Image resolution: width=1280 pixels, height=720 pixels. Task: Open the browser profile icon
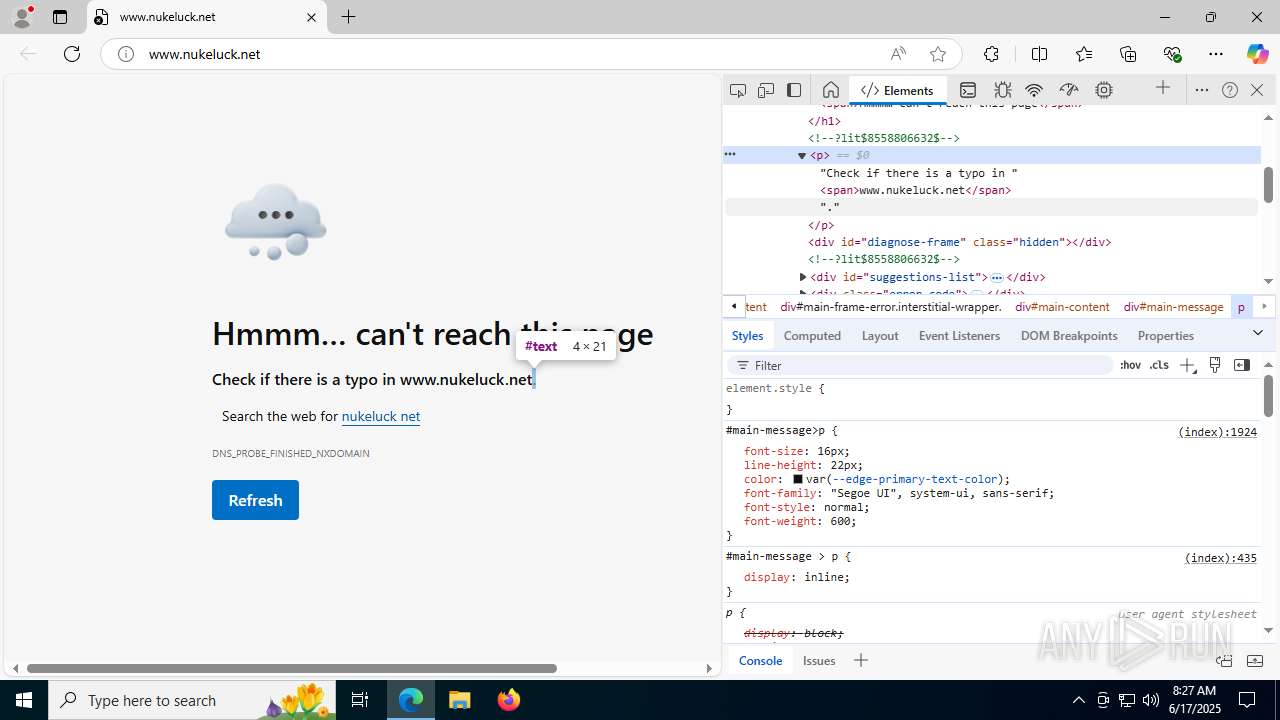(x=22, y=17)
